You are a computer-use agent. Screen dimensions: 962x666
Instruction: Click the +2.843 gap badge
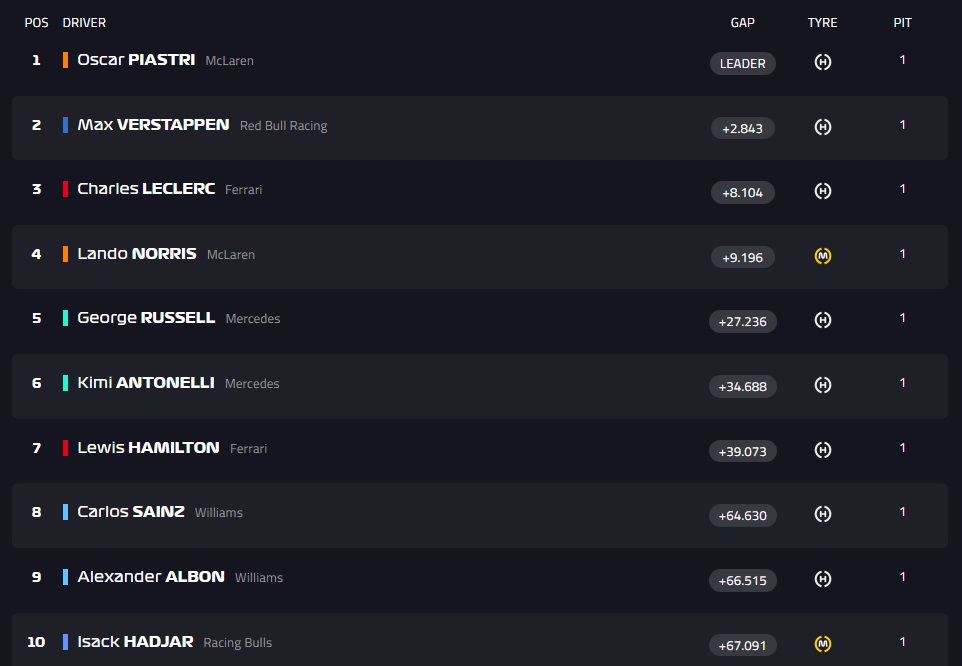click(742, 128)
